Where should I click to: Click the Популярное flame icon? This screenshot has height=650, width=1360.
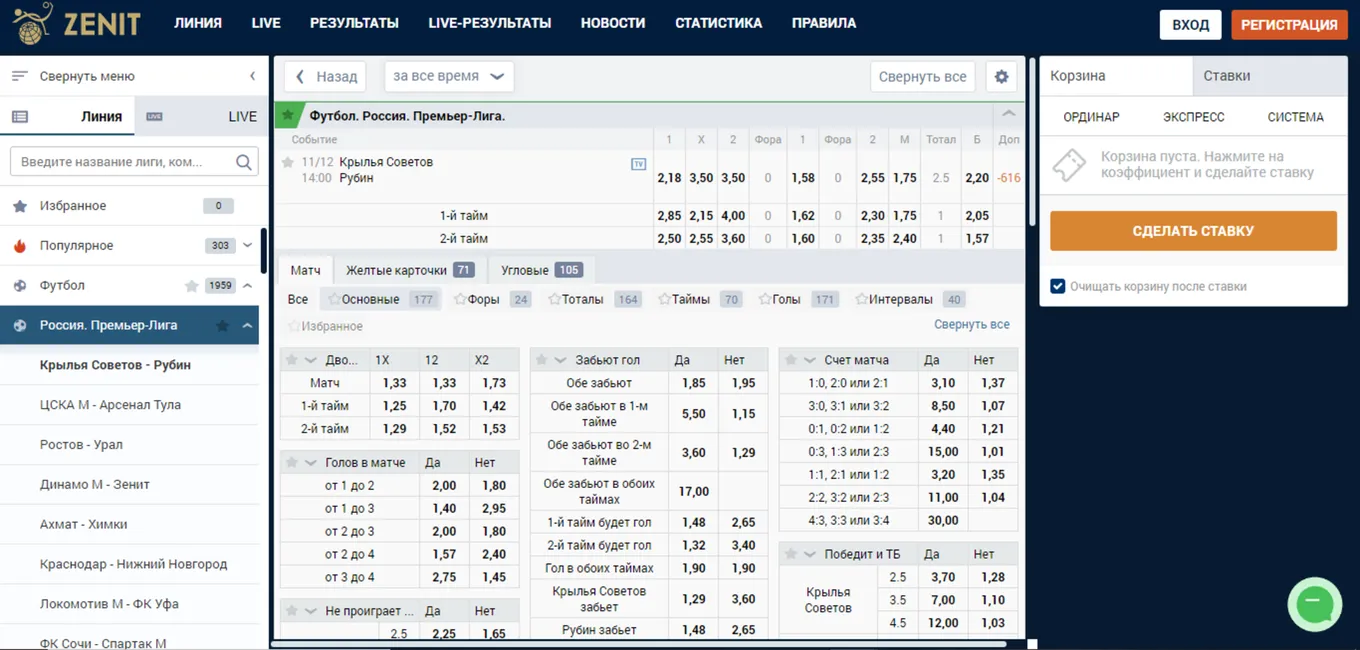tap(20, 246)
